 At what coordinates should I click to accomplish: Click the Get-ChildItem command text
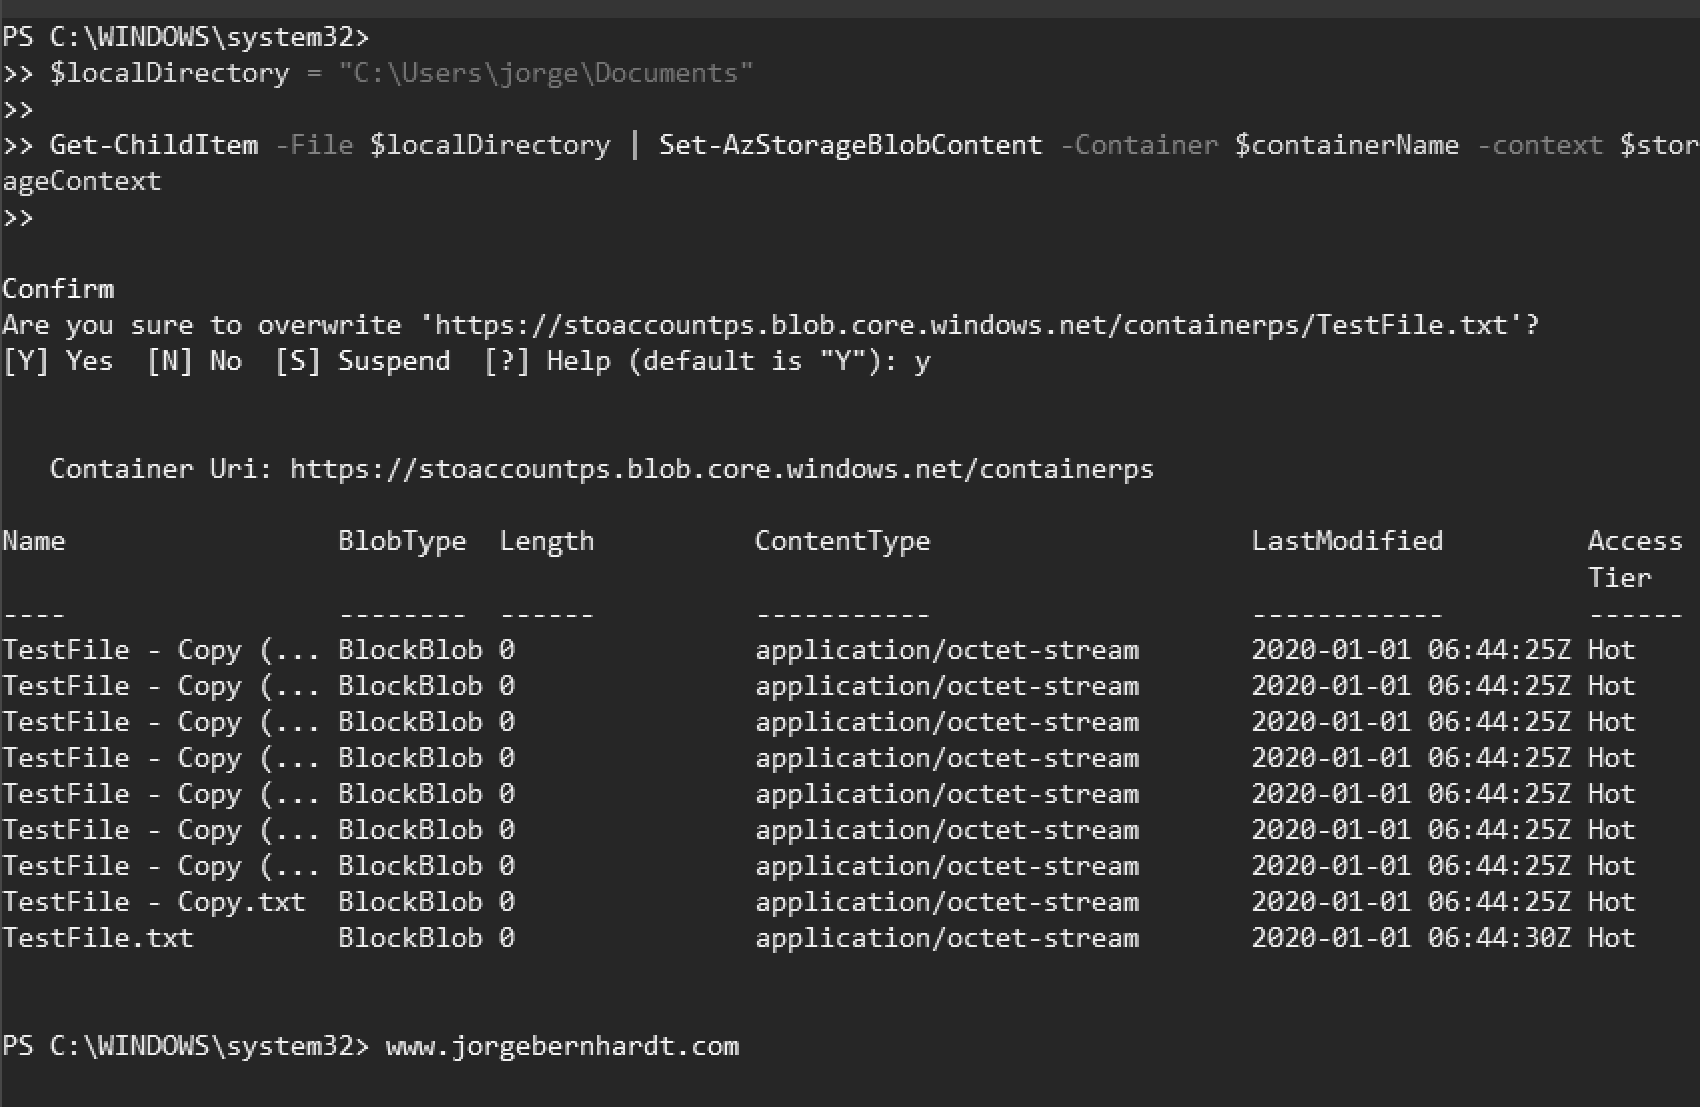coord(153,145)
